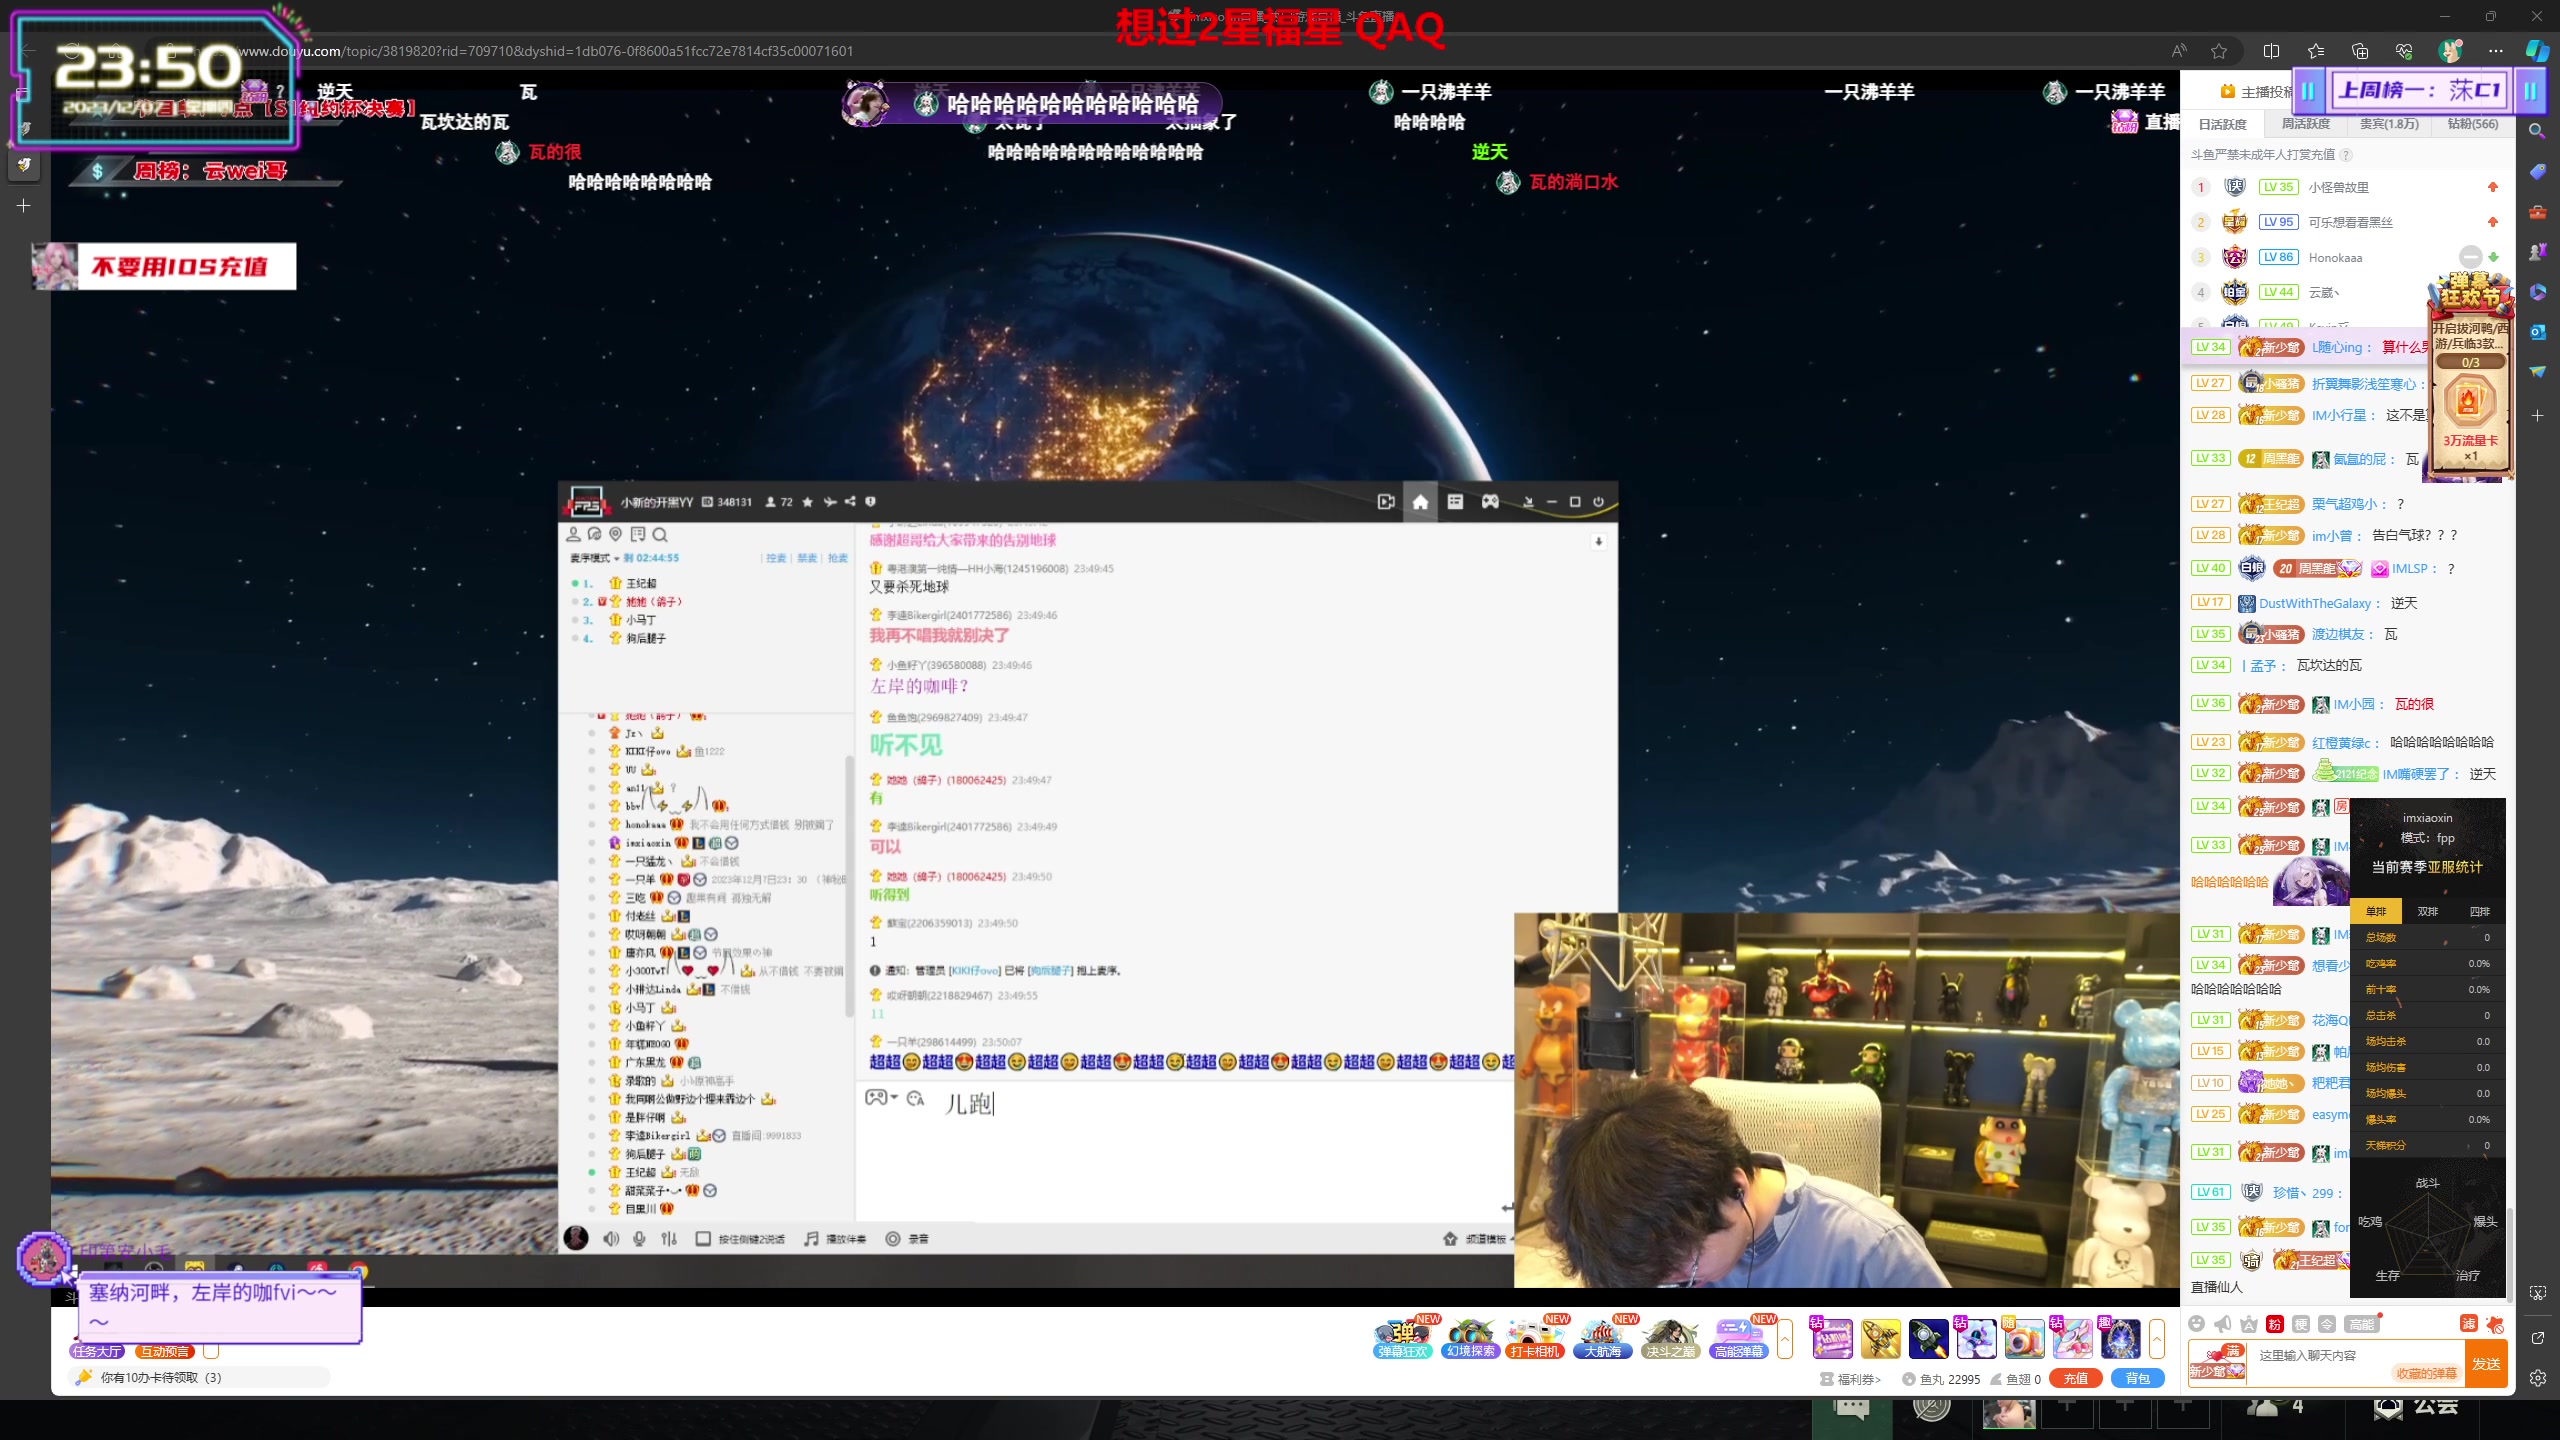Switch to the 贵宾(1.8万) tab
The image size is (2560, 1440).
[x=2389, y=124]
